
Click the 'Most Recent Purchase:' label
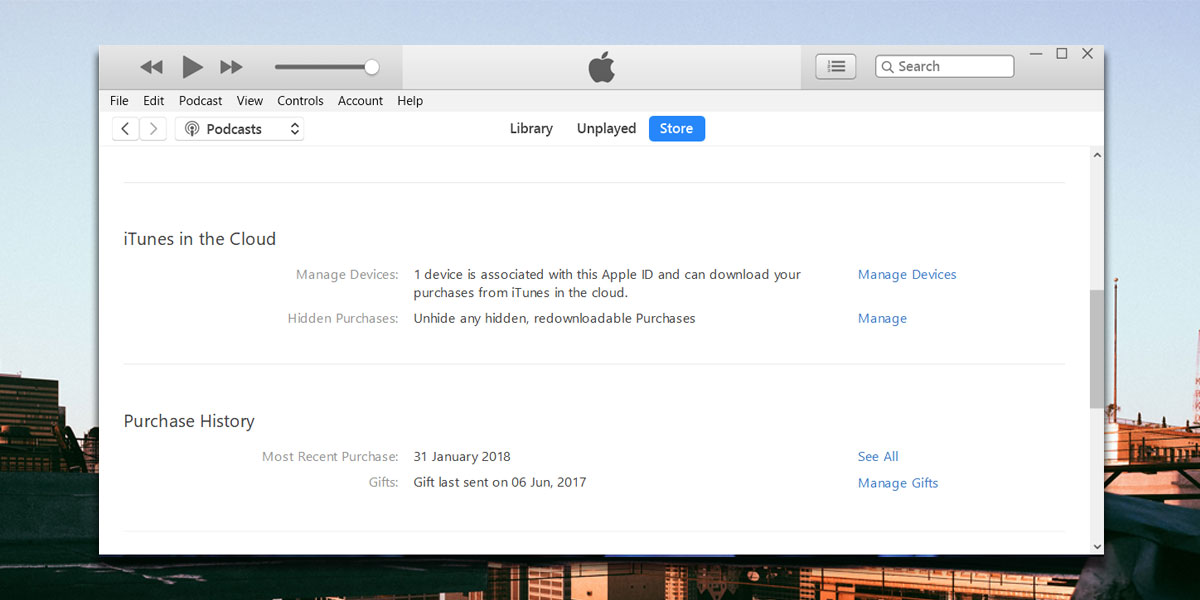click(330, 456)
